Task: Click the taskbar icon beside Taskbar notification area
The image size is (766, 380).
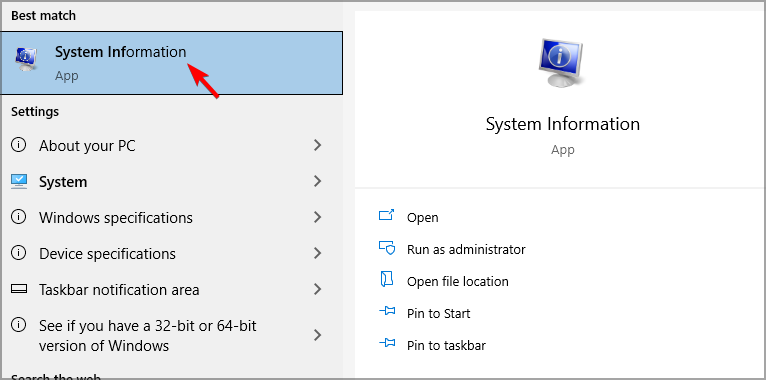Action: click(19, 290)
